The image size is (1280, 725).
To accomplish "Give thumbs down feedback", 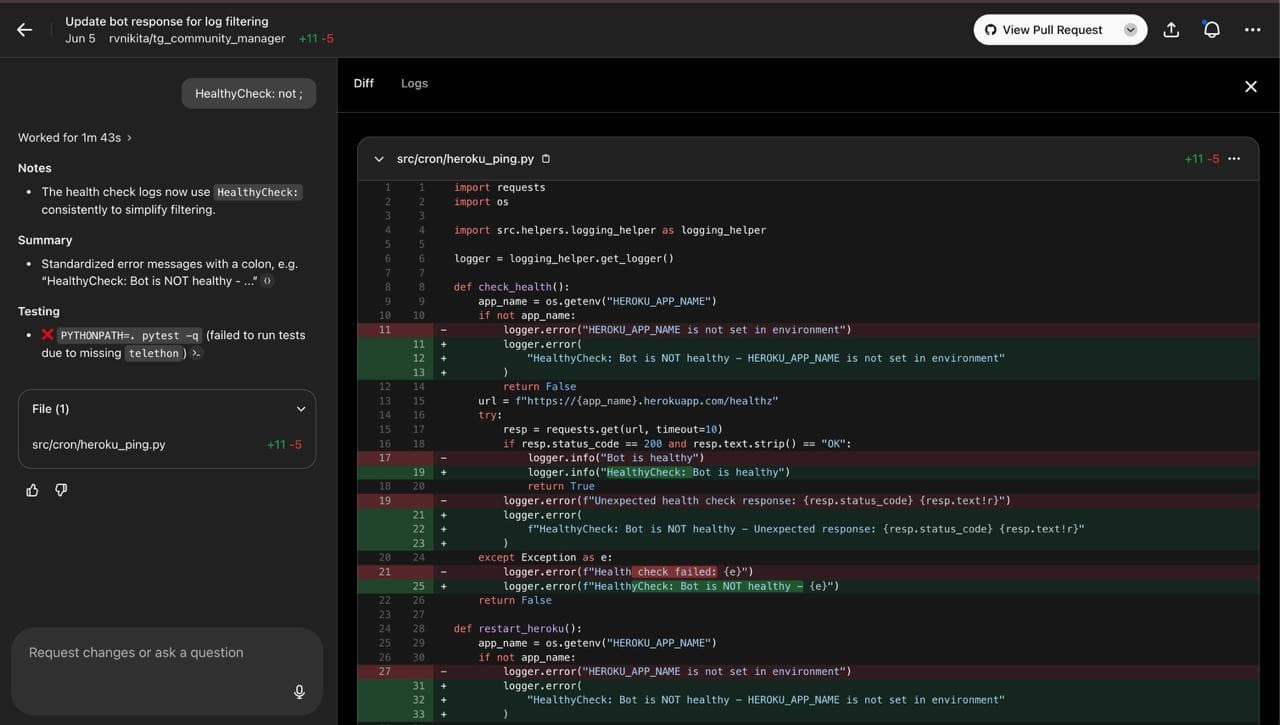I will (61, 490).
